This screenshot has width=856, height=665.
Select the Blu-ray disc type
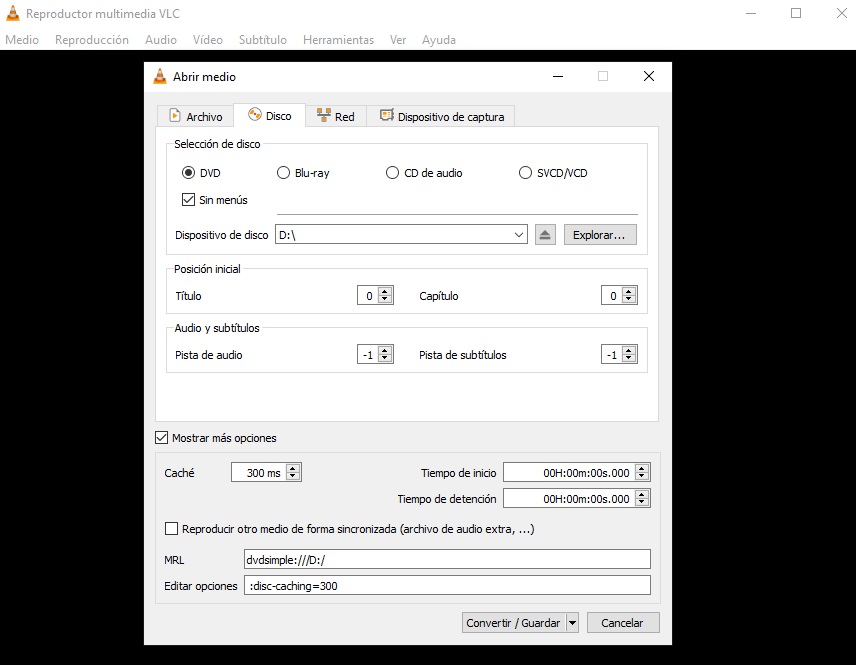[x=283, y=173]
